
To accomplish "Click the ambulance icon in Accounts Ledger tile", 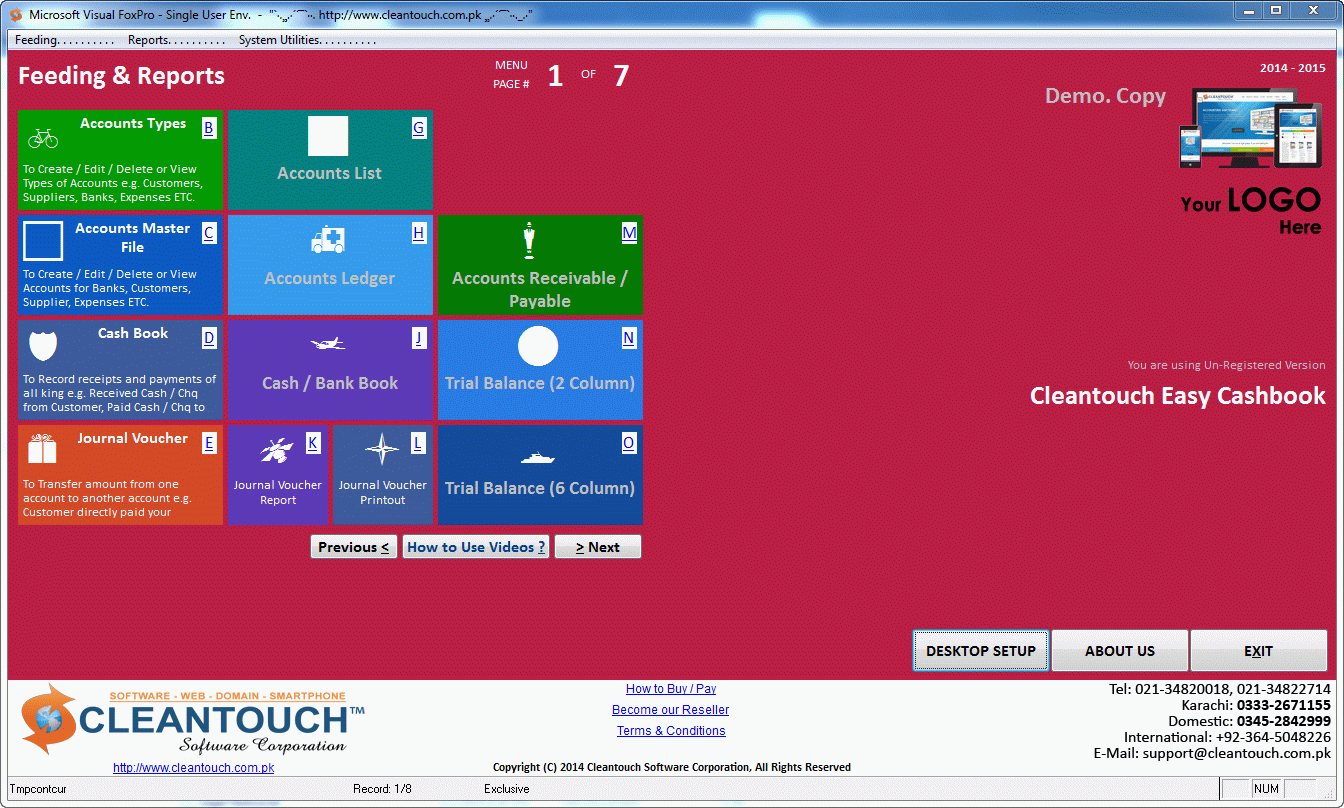I will click(328, 240).
